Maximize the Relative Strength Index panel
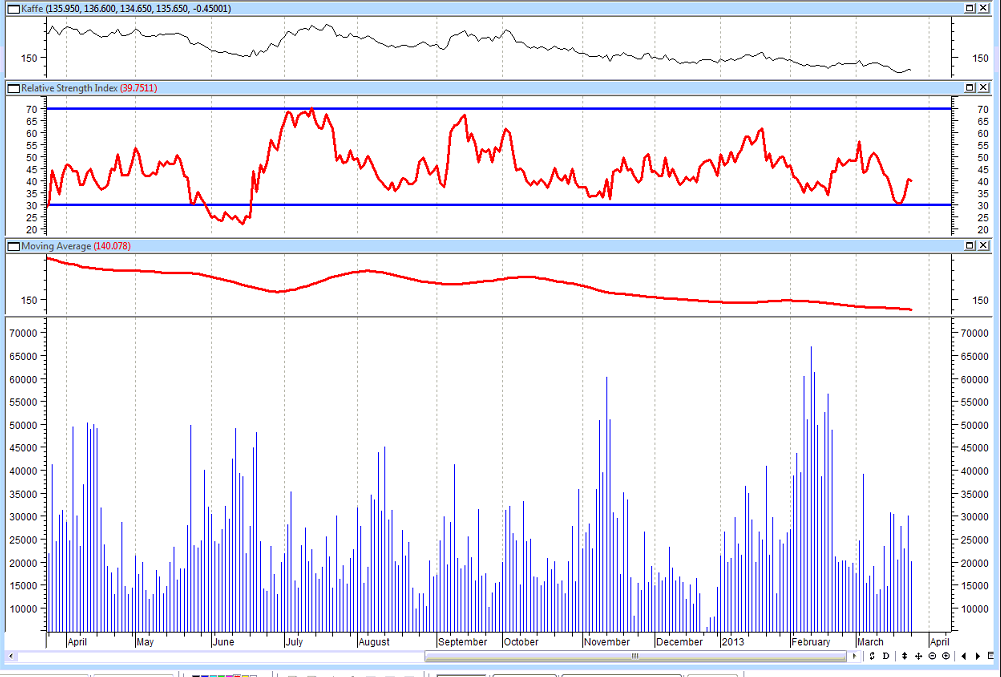The height and width of the screenshot is (677, 1001). (x=969, y=88)
